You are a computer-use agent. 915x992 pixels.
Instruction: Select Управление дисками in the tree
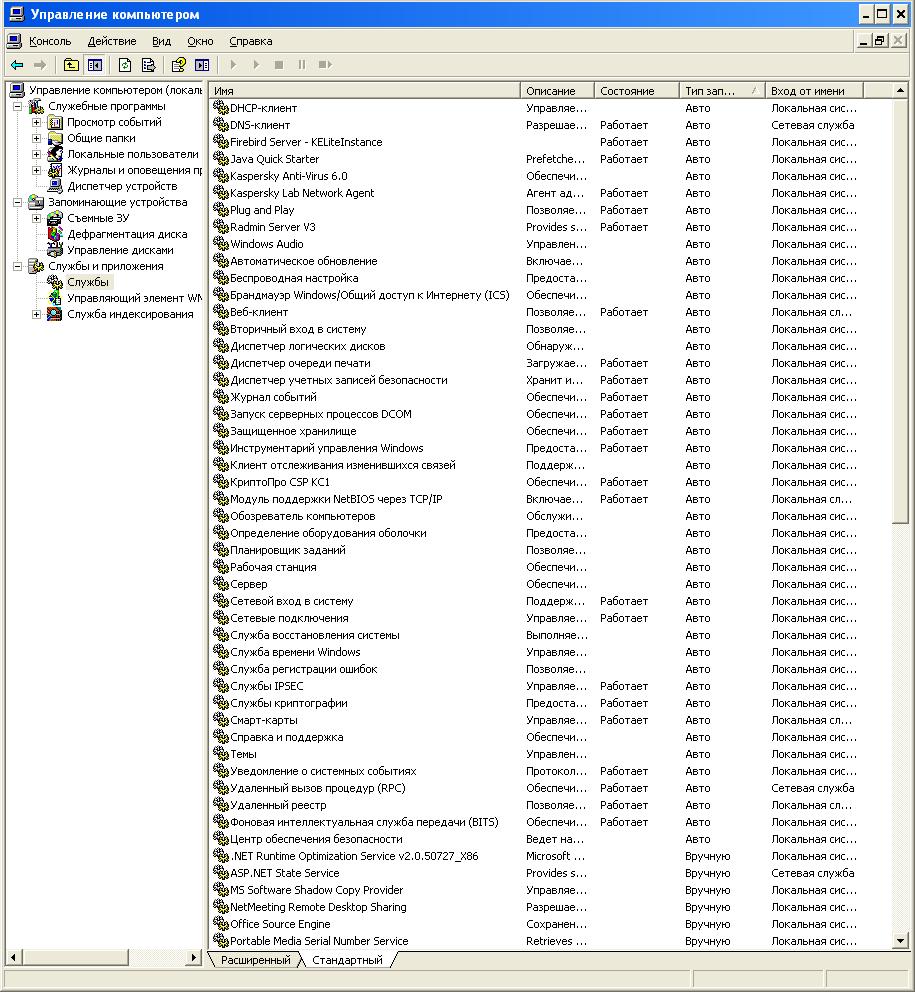pyautogui.click(x=120, y=250)
